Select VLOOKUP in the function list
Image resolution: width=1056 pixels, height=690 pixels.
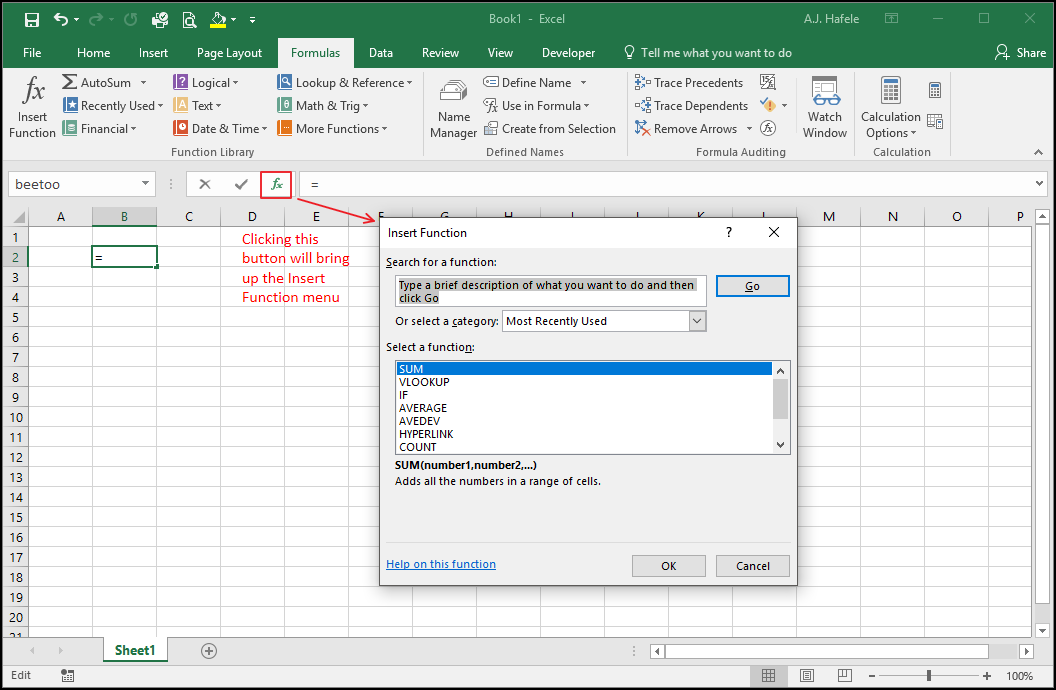[583, 382]
